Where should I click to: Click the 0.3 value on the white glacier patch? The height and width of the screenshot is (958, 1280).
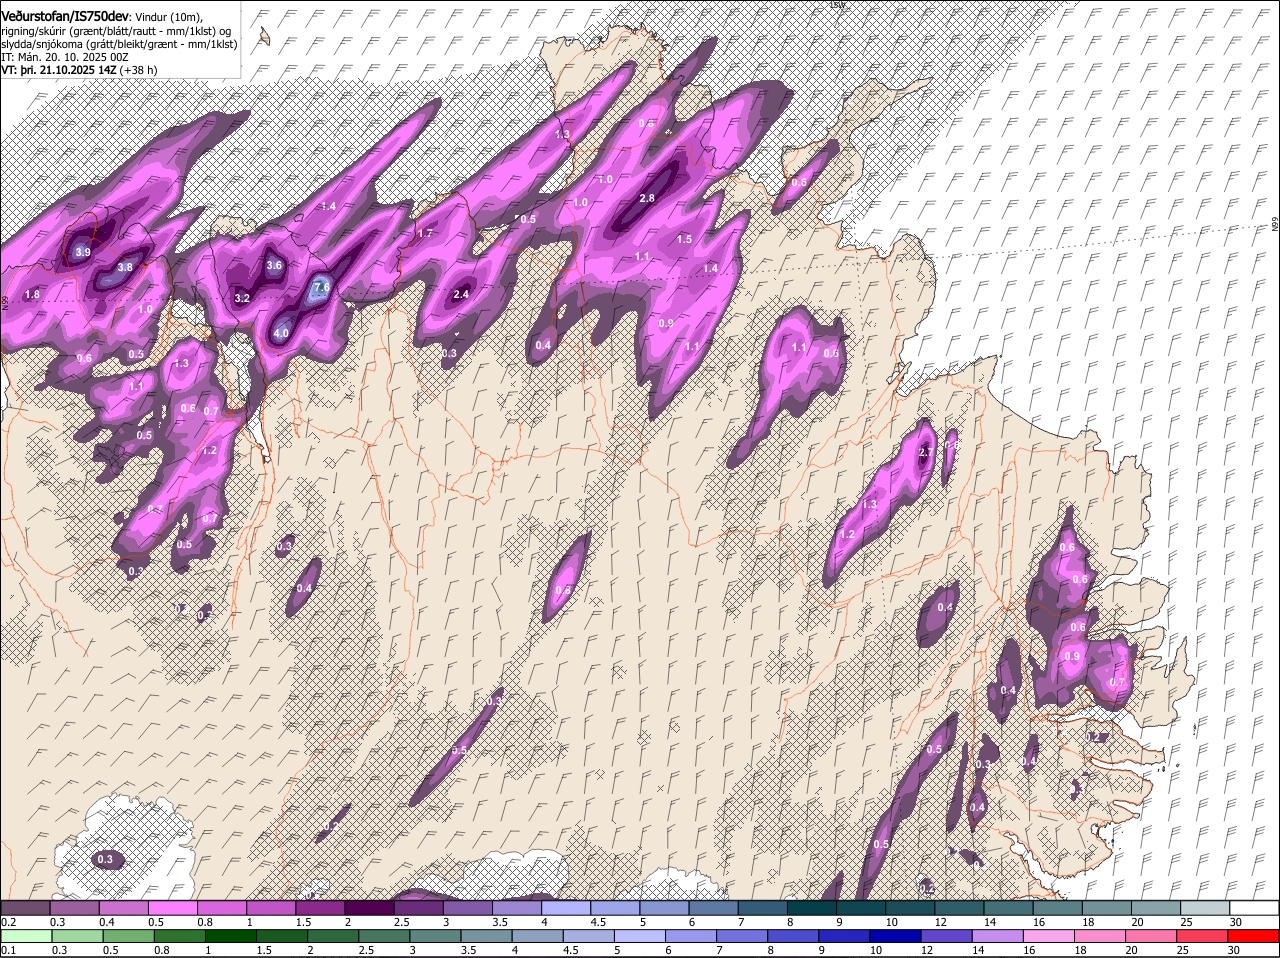tap(107, 859)
